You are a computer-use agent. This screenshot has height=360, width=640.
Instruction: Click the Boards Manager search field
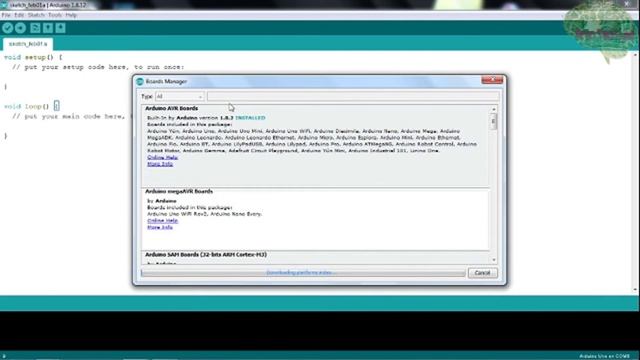(353, 96)
